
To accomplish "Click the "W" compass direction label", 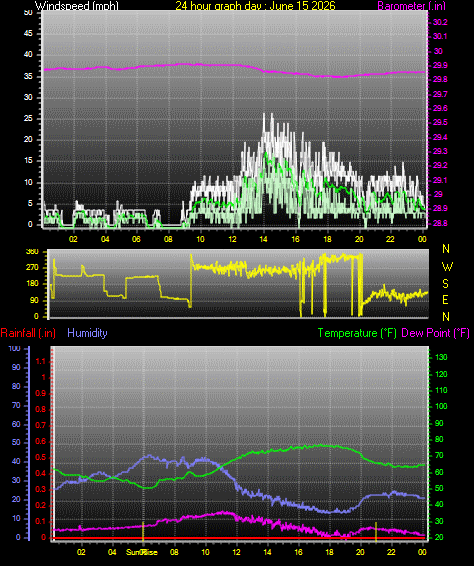I will click(x=447, y=267).
